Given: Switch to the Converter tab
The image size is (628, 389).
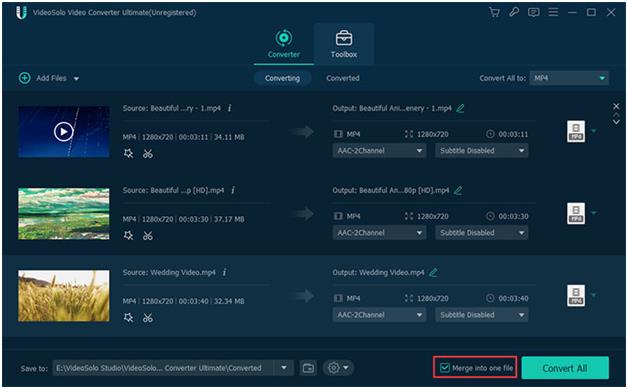Looking at the screenshot, I should pos(284,44).
